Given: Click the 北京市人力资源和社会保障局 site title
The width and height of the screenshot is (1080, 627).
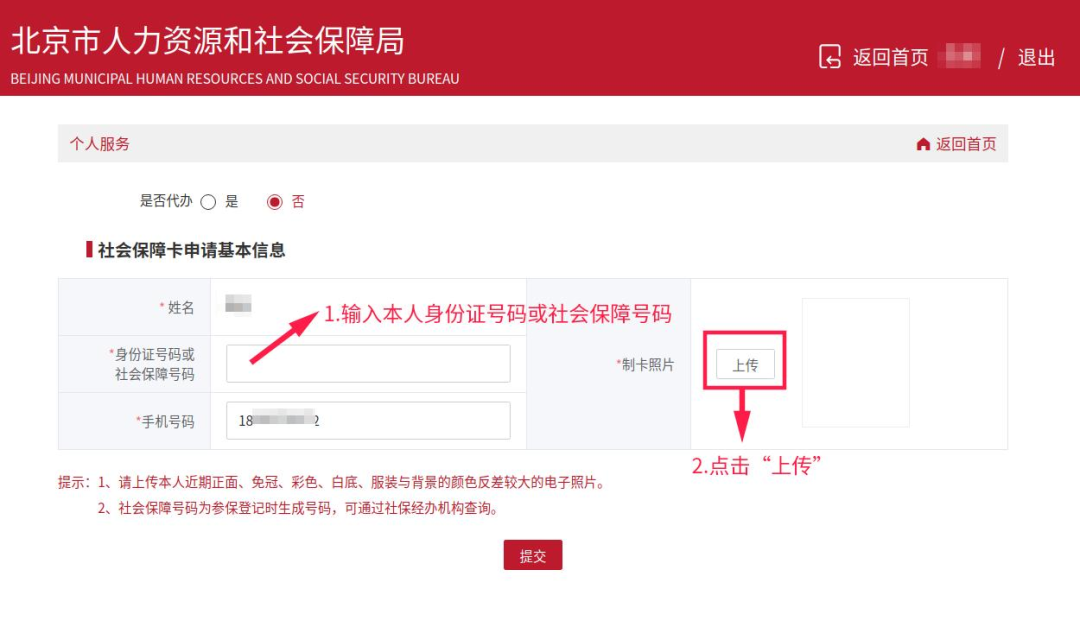Looking at the screenshot, I should [x=207, y=41].
